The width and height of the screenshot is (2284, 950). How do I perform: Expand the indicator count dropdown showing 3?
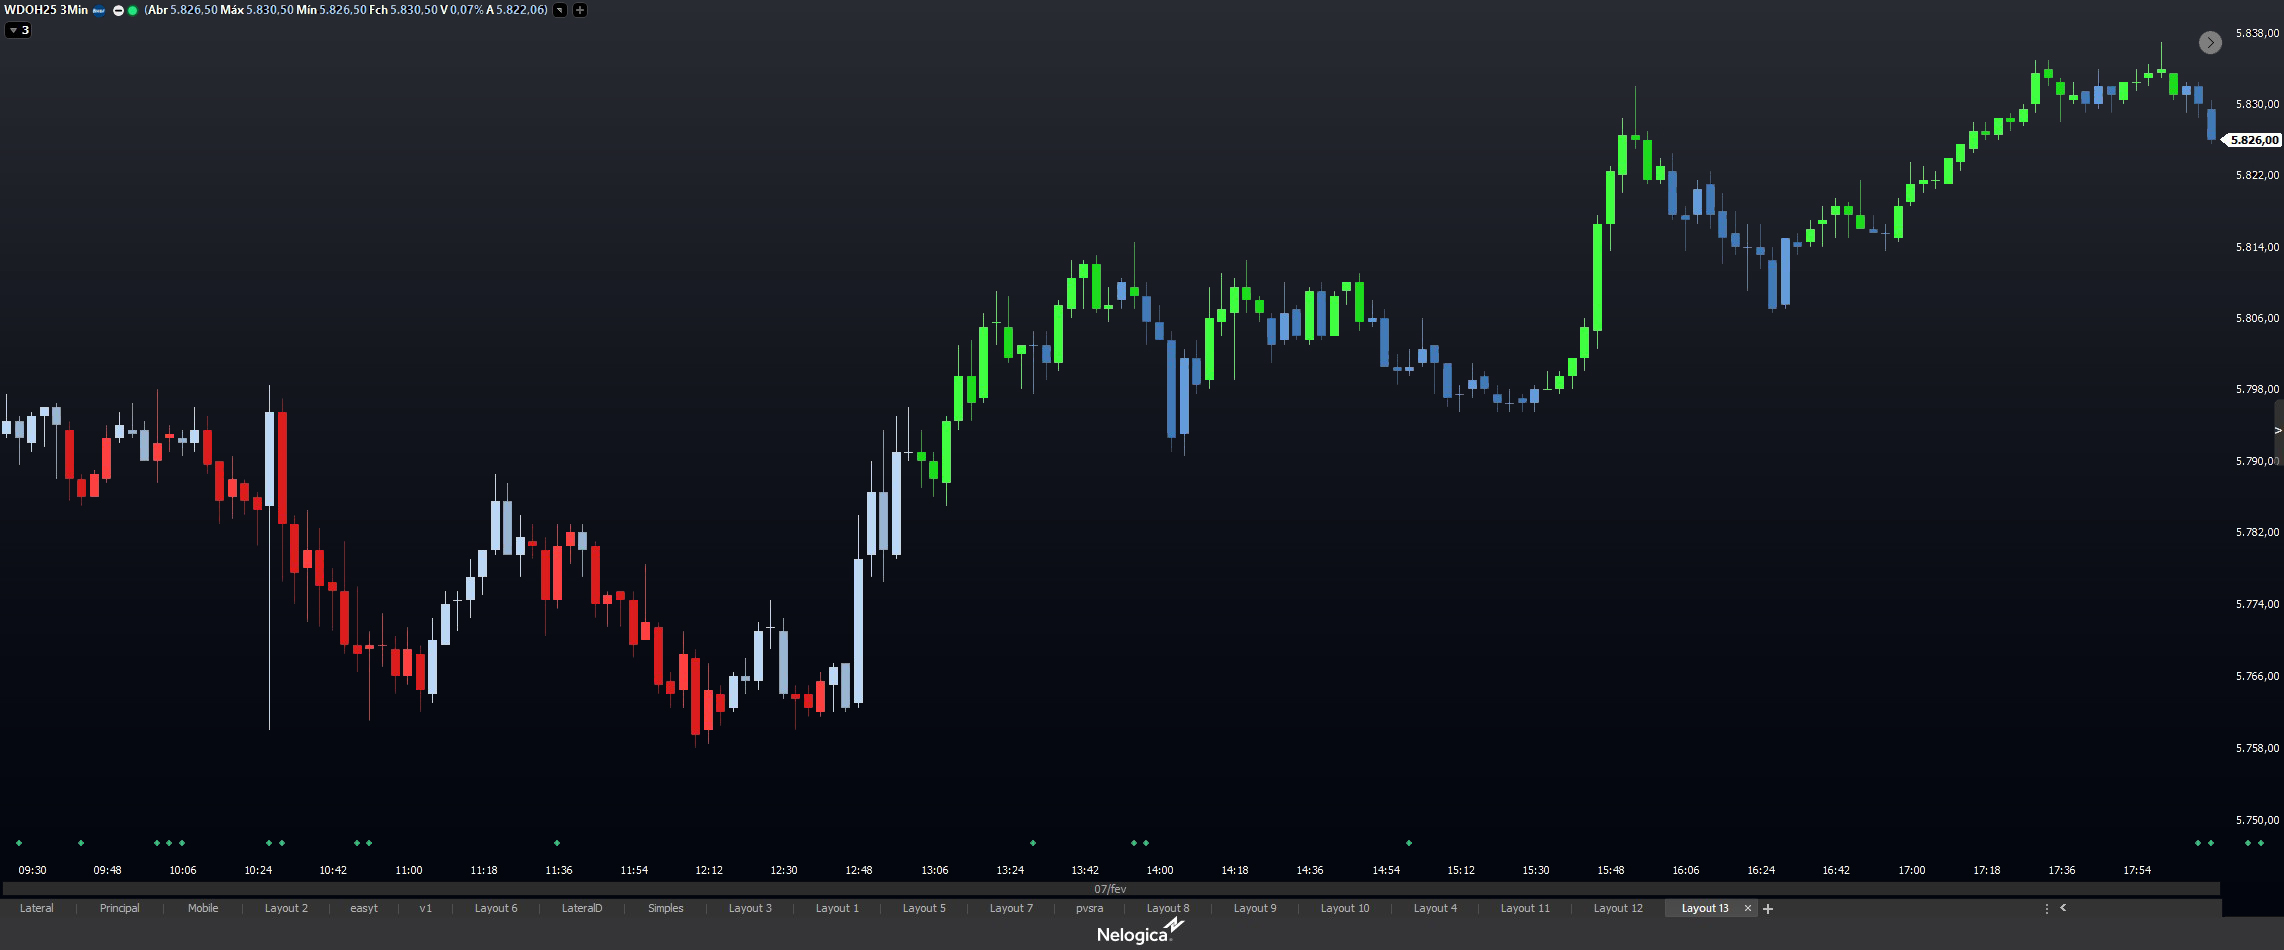pyautogui.click(x=18, y=30)
